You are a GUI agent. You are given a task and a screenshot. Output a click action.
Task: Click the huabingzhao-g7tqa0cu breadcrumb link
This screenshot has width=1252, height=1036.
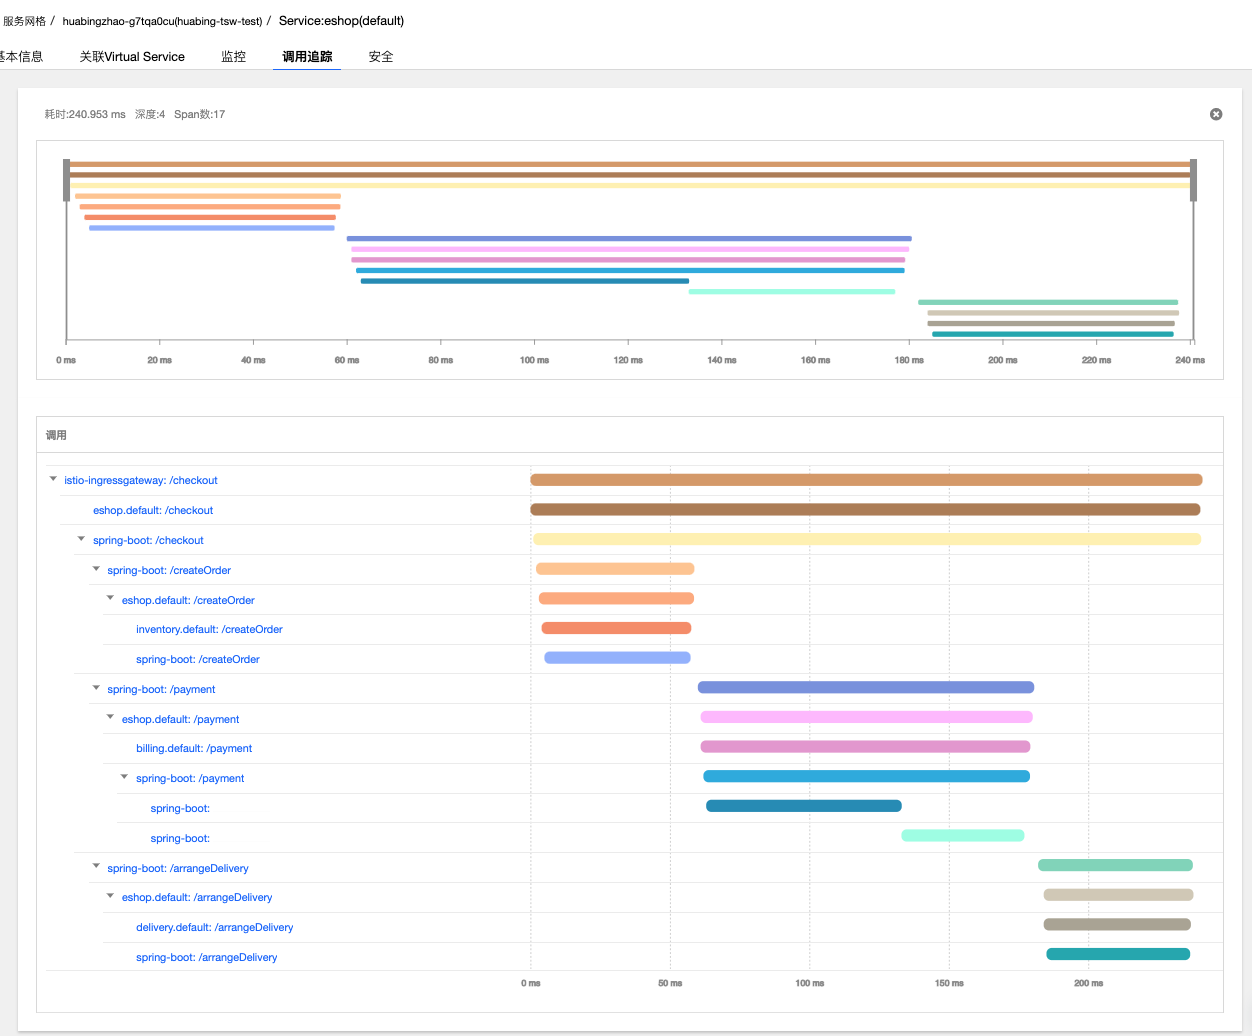[x=162, y=21]
